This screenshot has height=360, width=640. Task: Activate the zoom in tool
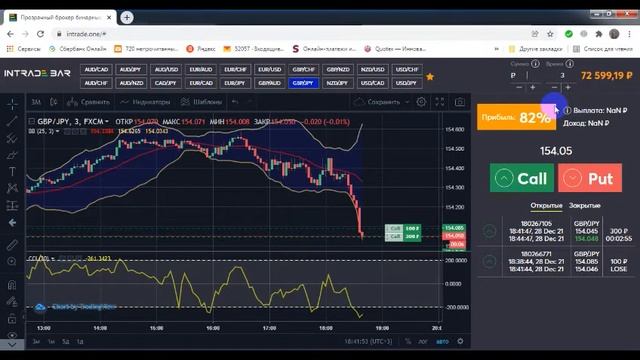pyautogui.click(x=12, y=262)
